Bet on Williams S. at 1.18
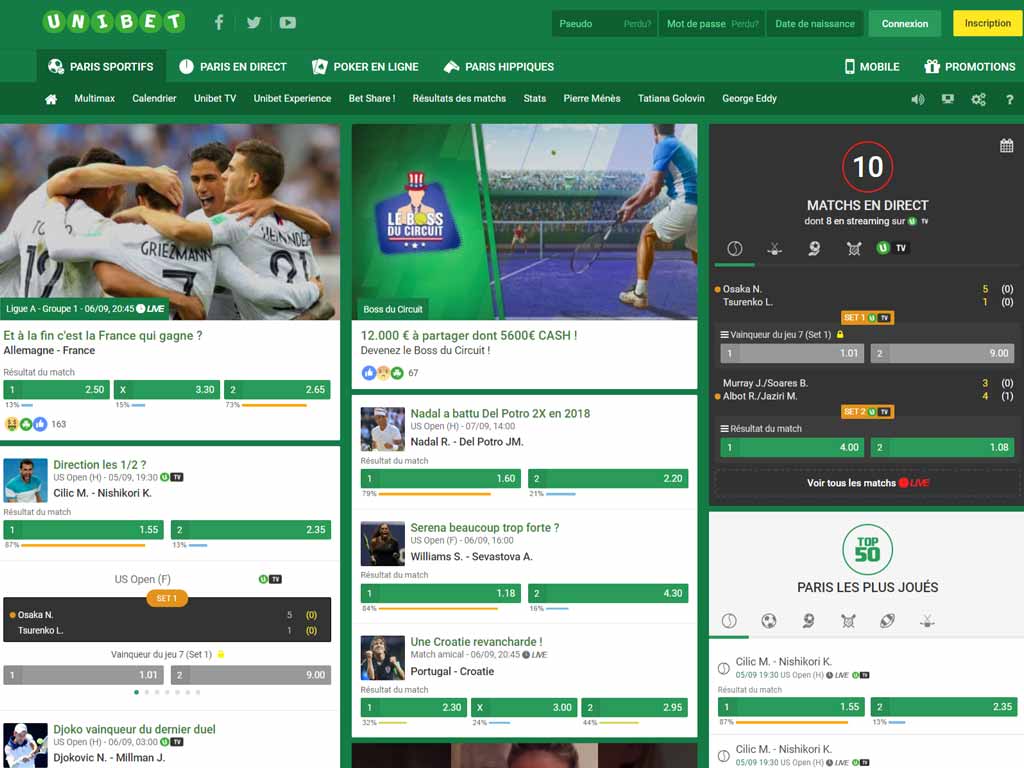The height and width of the screenshot is (768, 1024). 440,594
